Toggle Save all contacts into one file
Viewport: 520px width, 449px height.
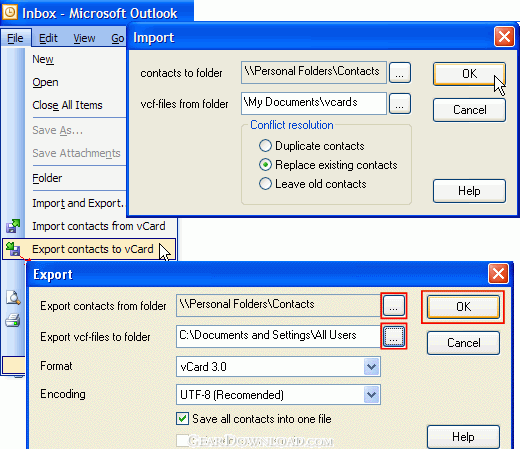coord(182,419)
